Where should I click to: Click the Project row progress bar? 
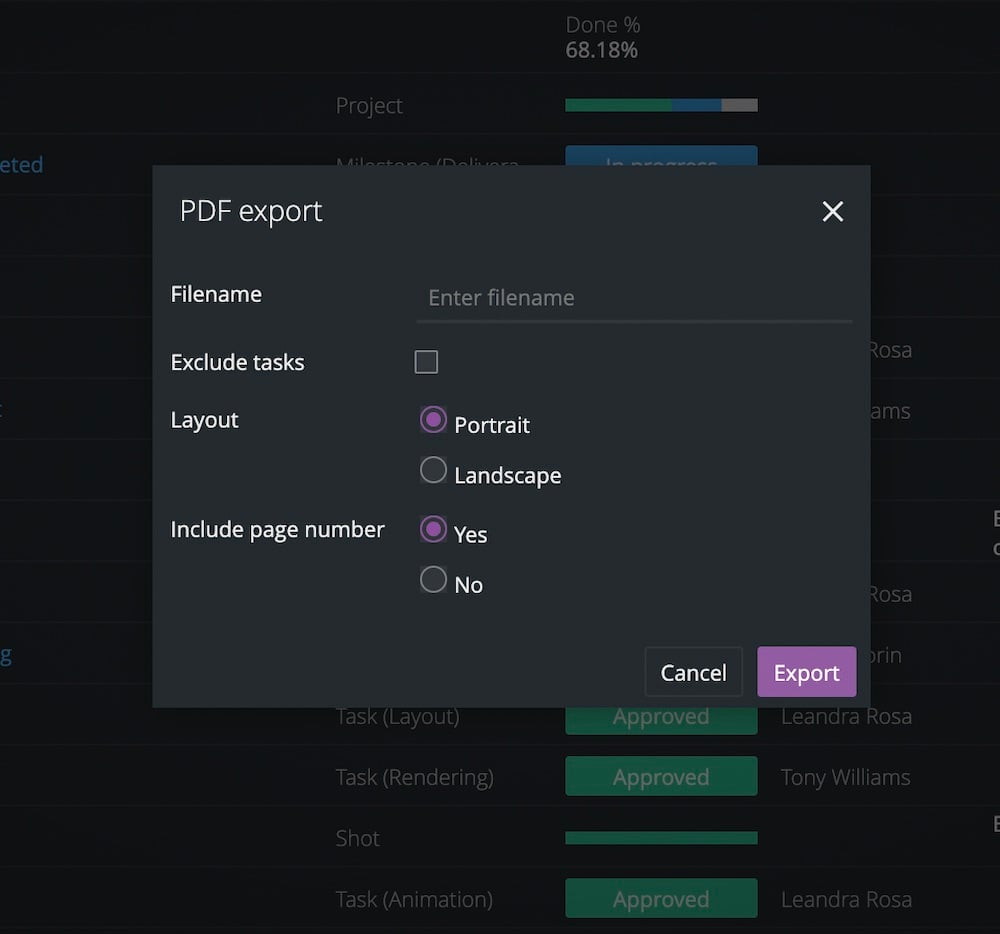(x=661, y=105)
